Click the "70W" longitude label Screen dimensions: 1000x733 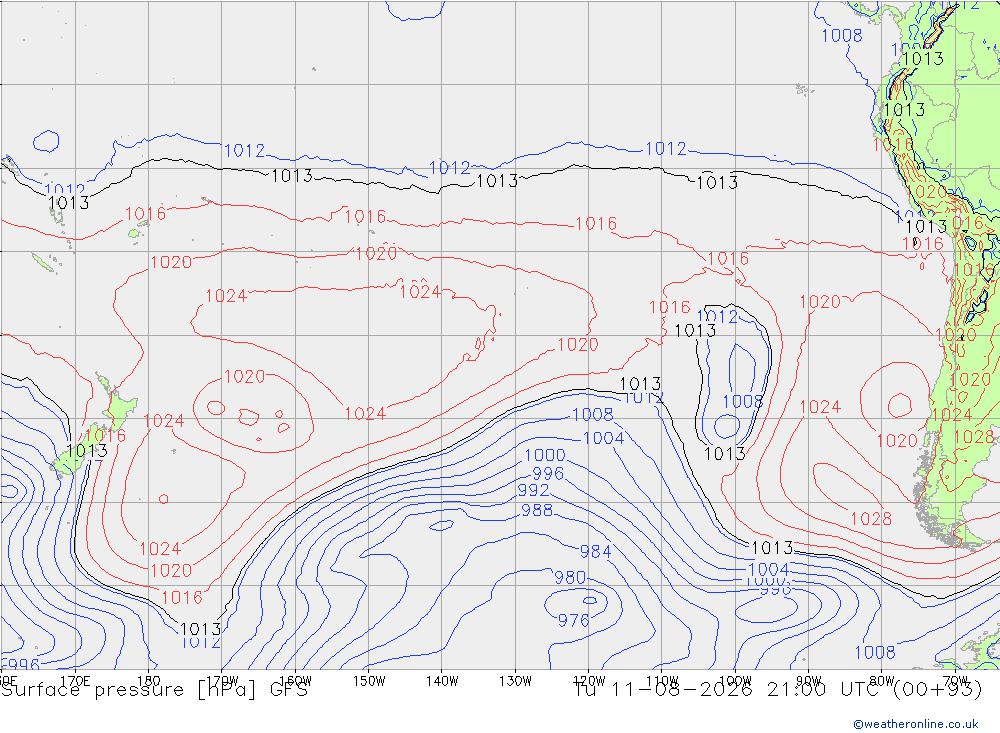tap(955, 681)
